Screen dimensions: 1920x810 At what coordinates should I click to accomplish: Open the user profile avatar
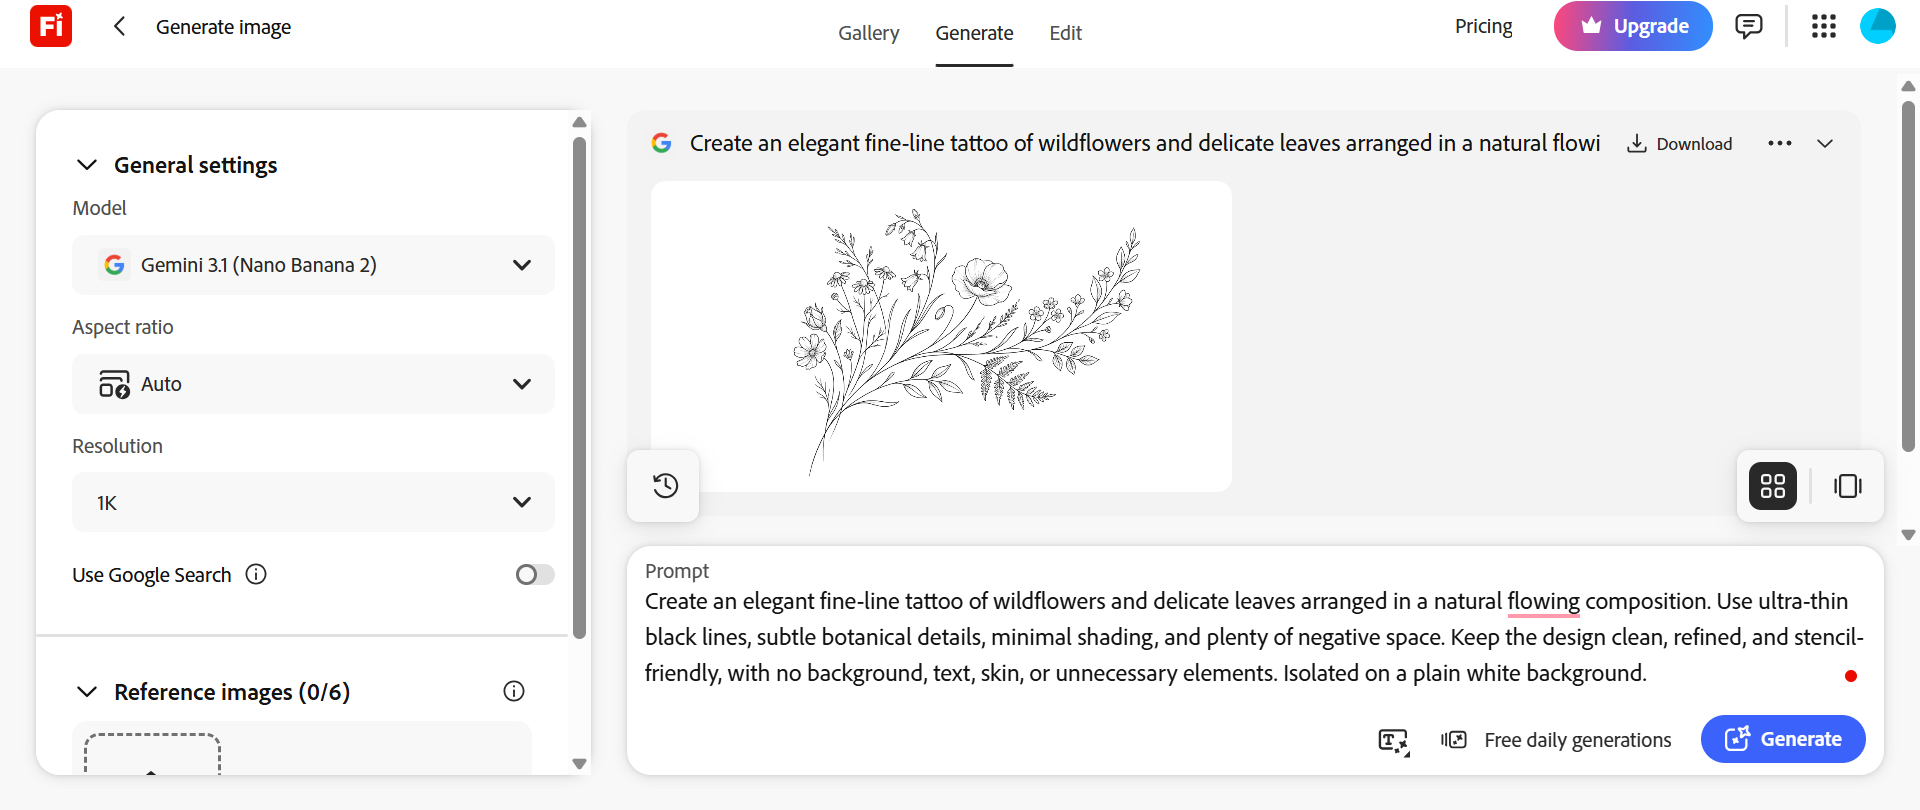coord(1877,26)
